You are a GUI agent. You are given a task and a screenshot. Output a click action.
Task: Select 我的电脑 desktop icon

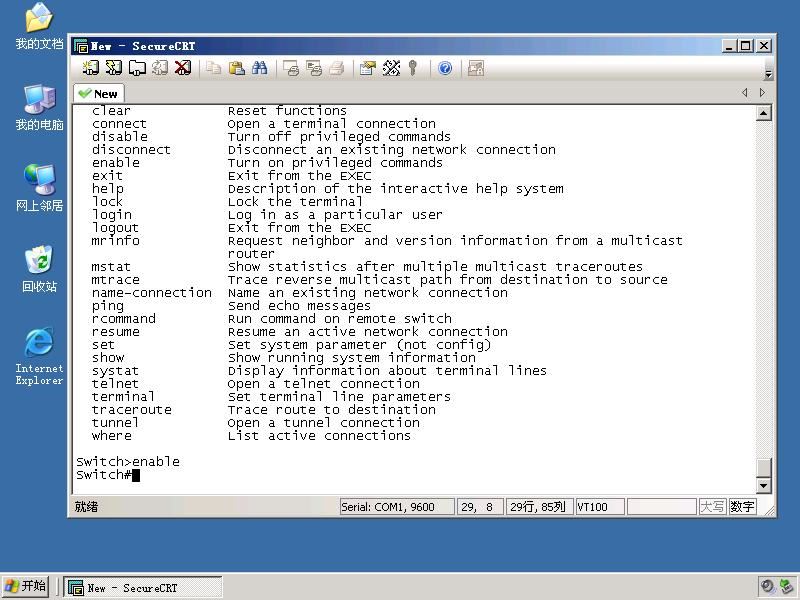point(39,108)
